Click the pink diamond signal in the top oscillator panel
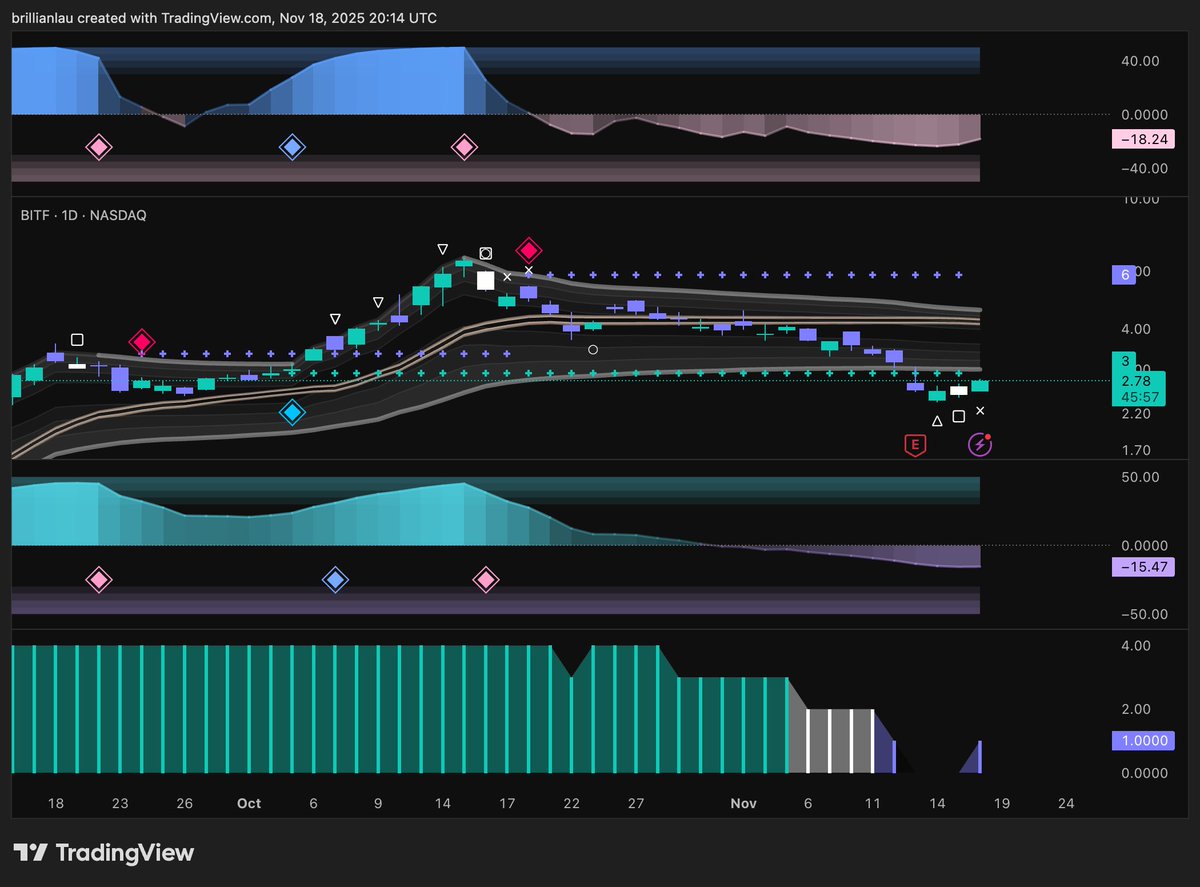This screenshot has width=1200, height=887. [98, 146]
